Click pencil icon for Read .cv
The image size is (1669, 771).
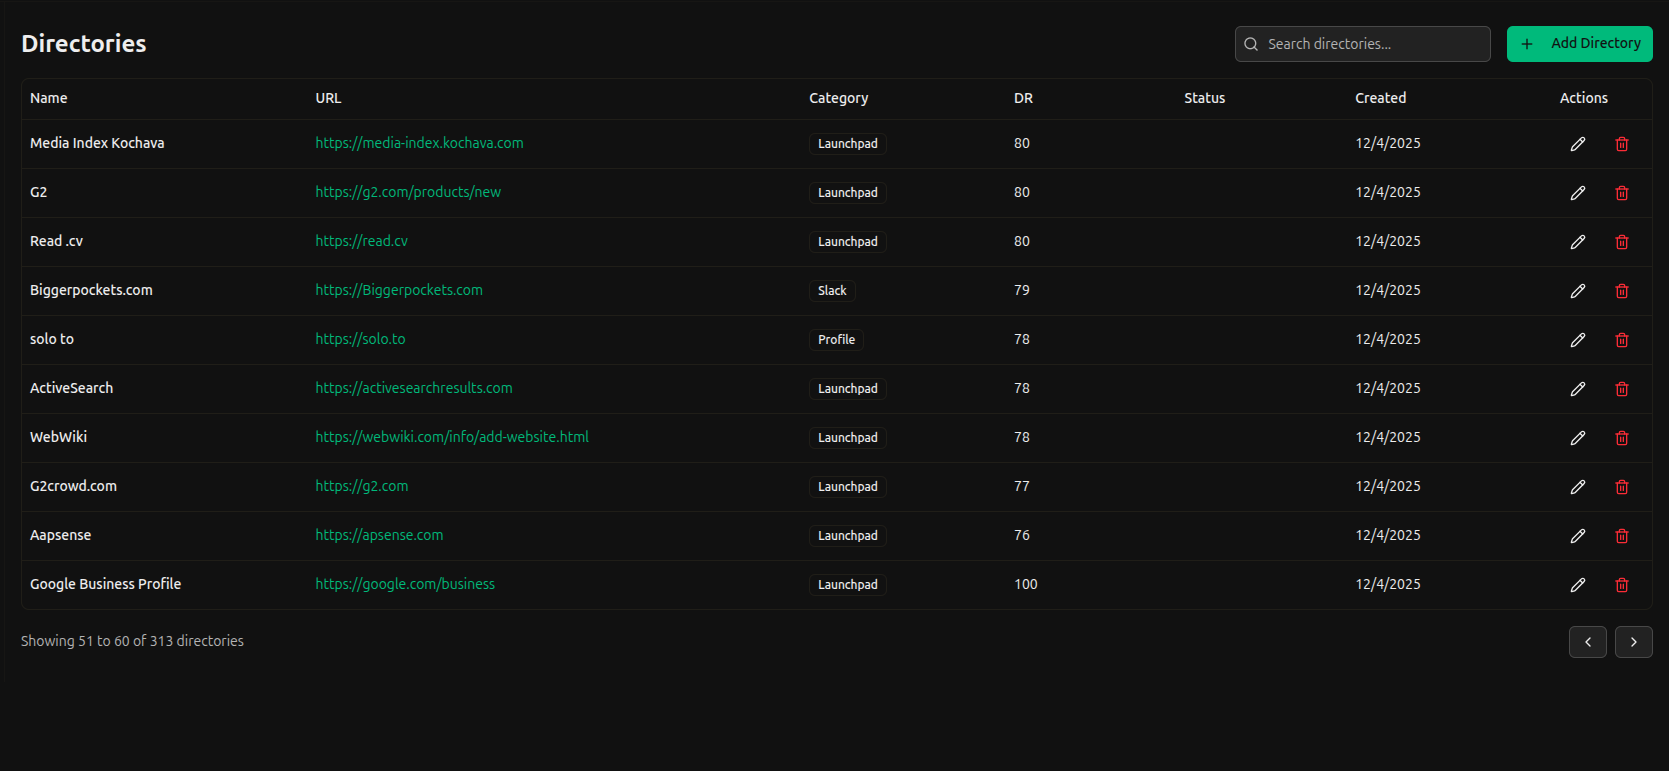[1577, 242]
